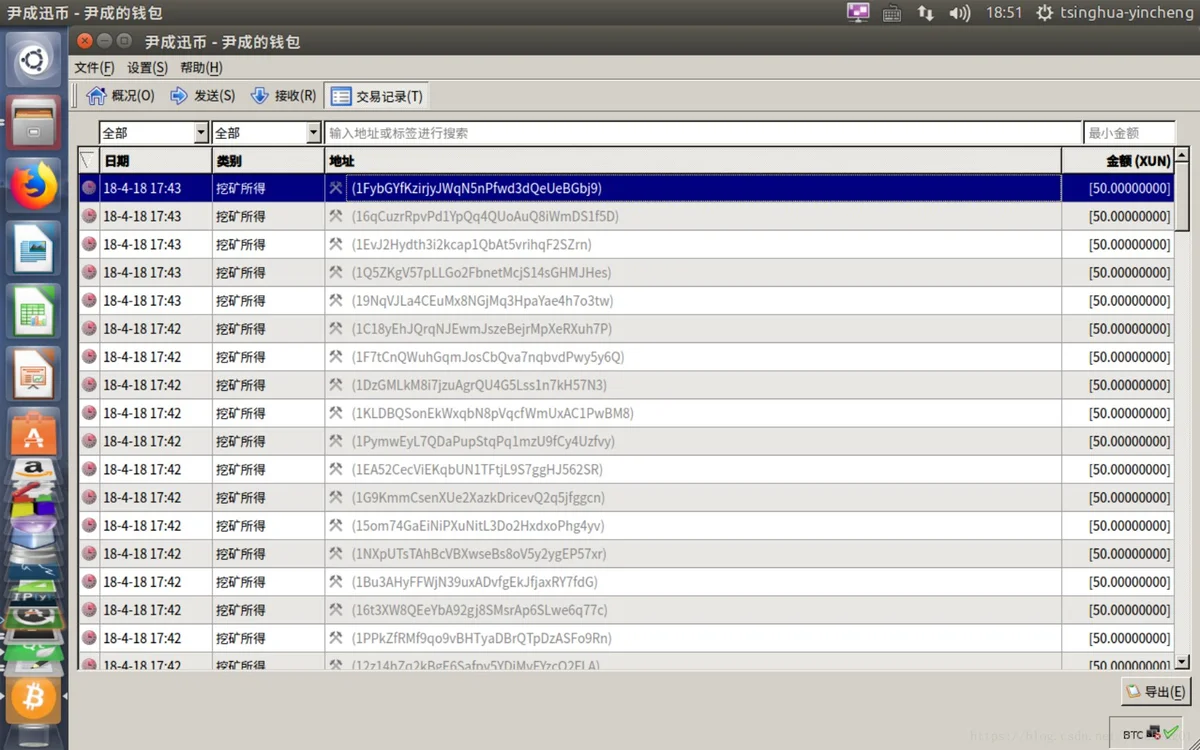
Task: Open LibreOffice Calc from the dock
Action: 34,313
